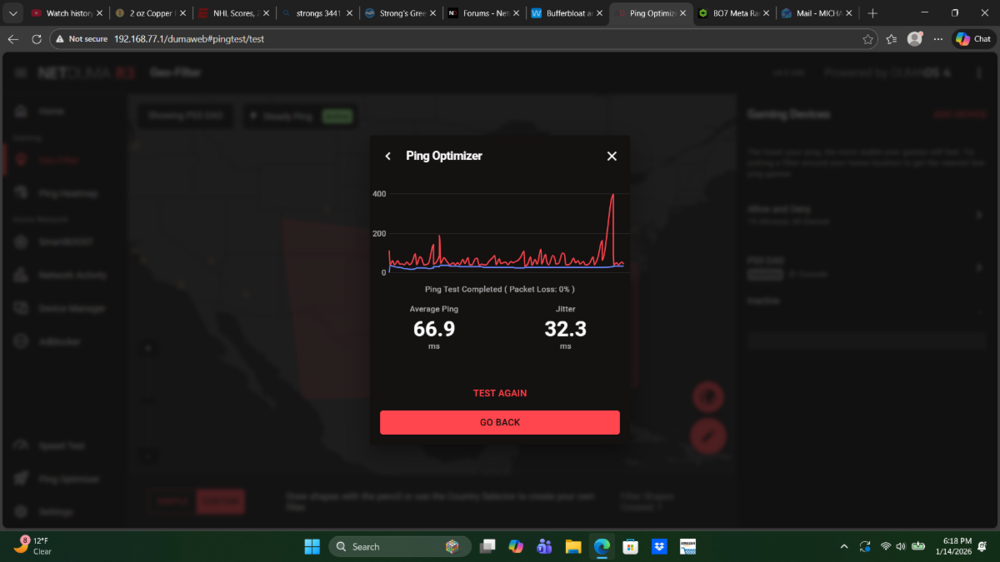Reload the page using browser refresh icon
Screen dimensions: 1000x562
coord(37,39)
